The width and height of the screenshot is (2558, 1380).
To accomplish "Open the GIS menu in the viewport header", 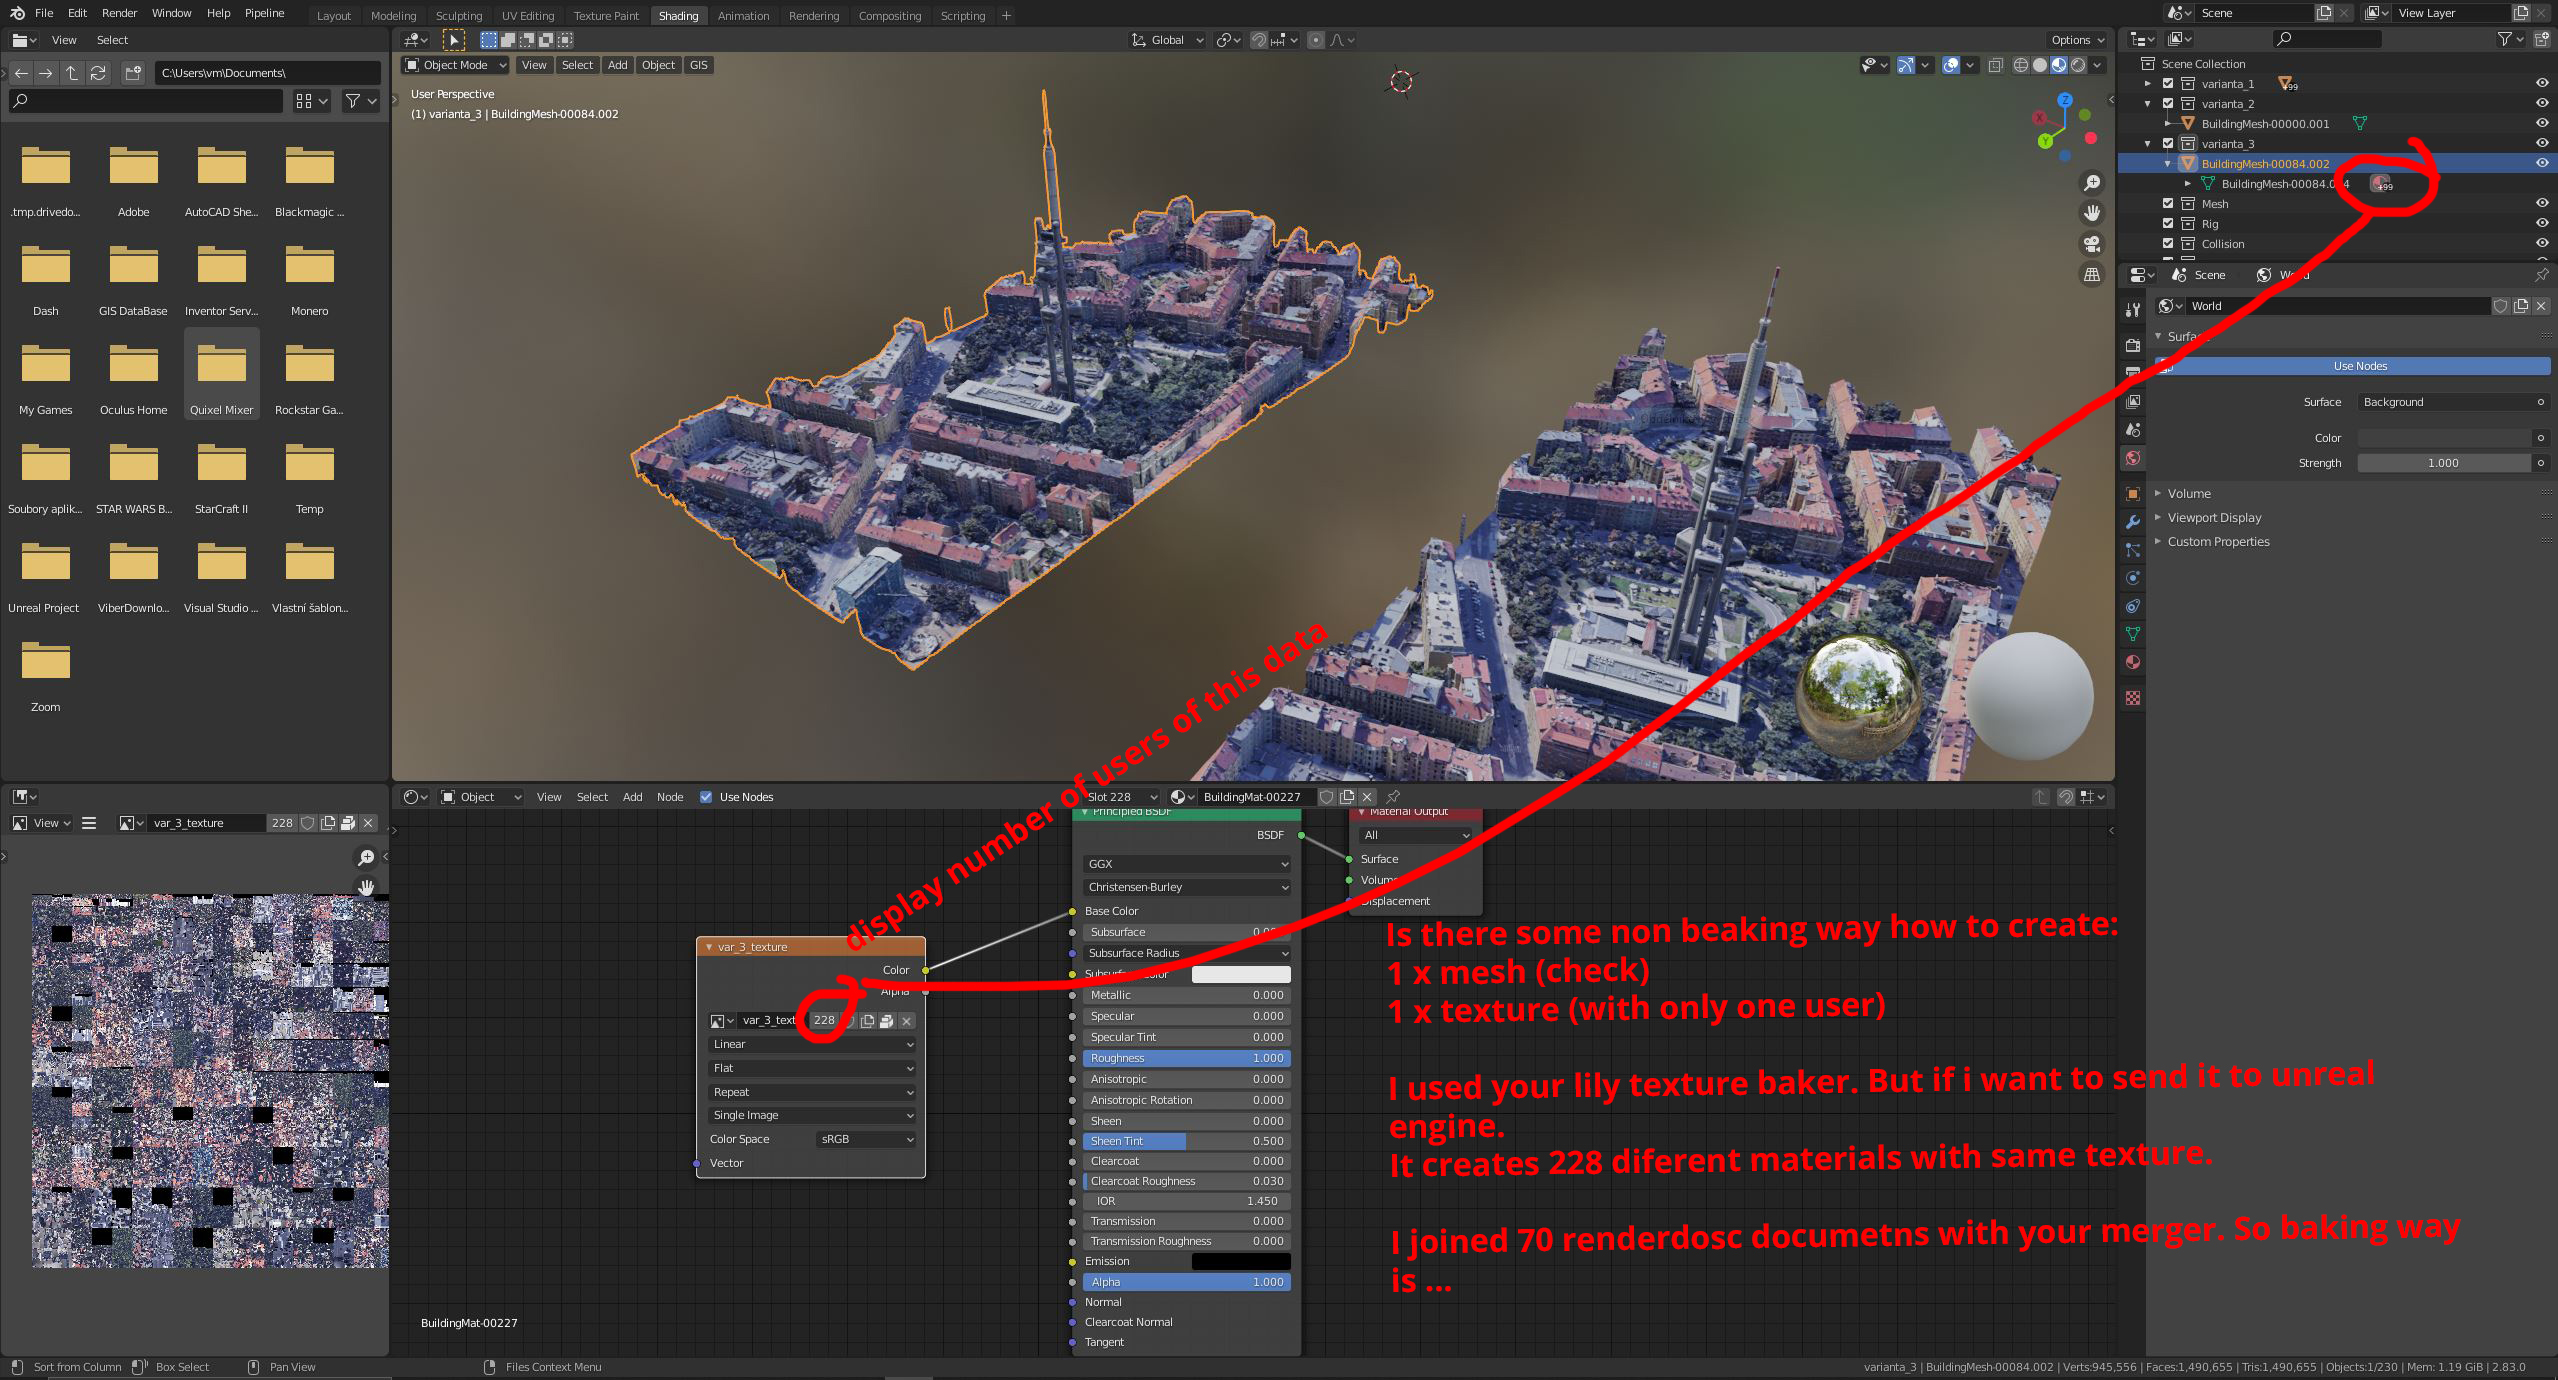I will (698, 64).
